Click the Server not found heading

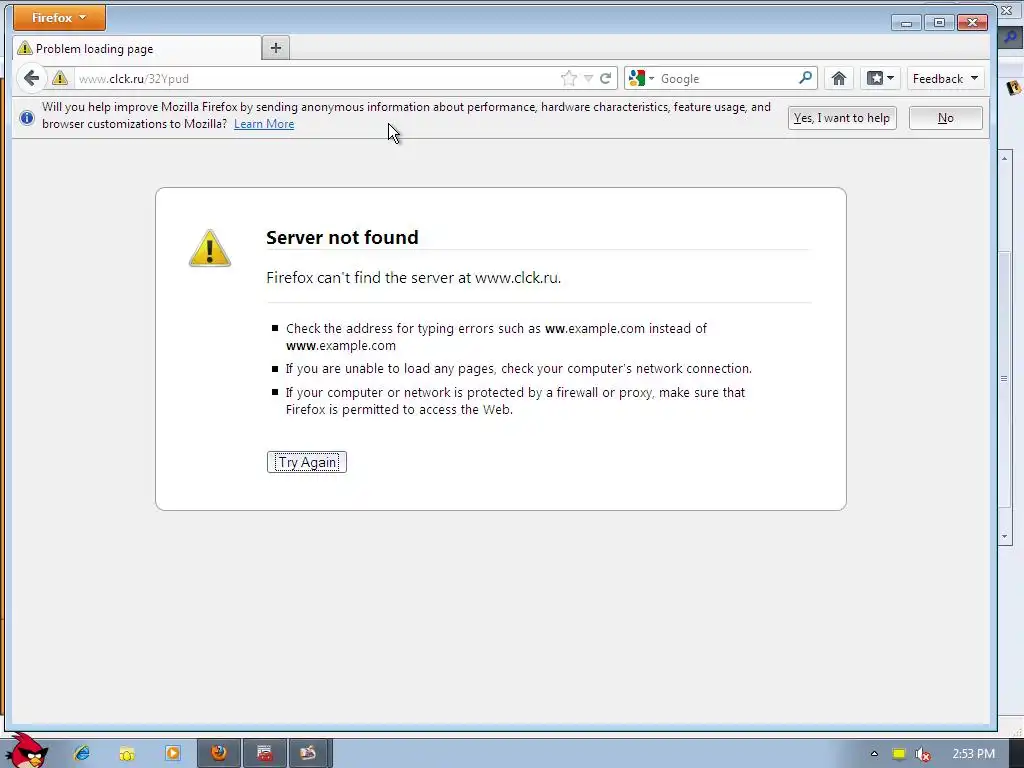pos(342,237)
